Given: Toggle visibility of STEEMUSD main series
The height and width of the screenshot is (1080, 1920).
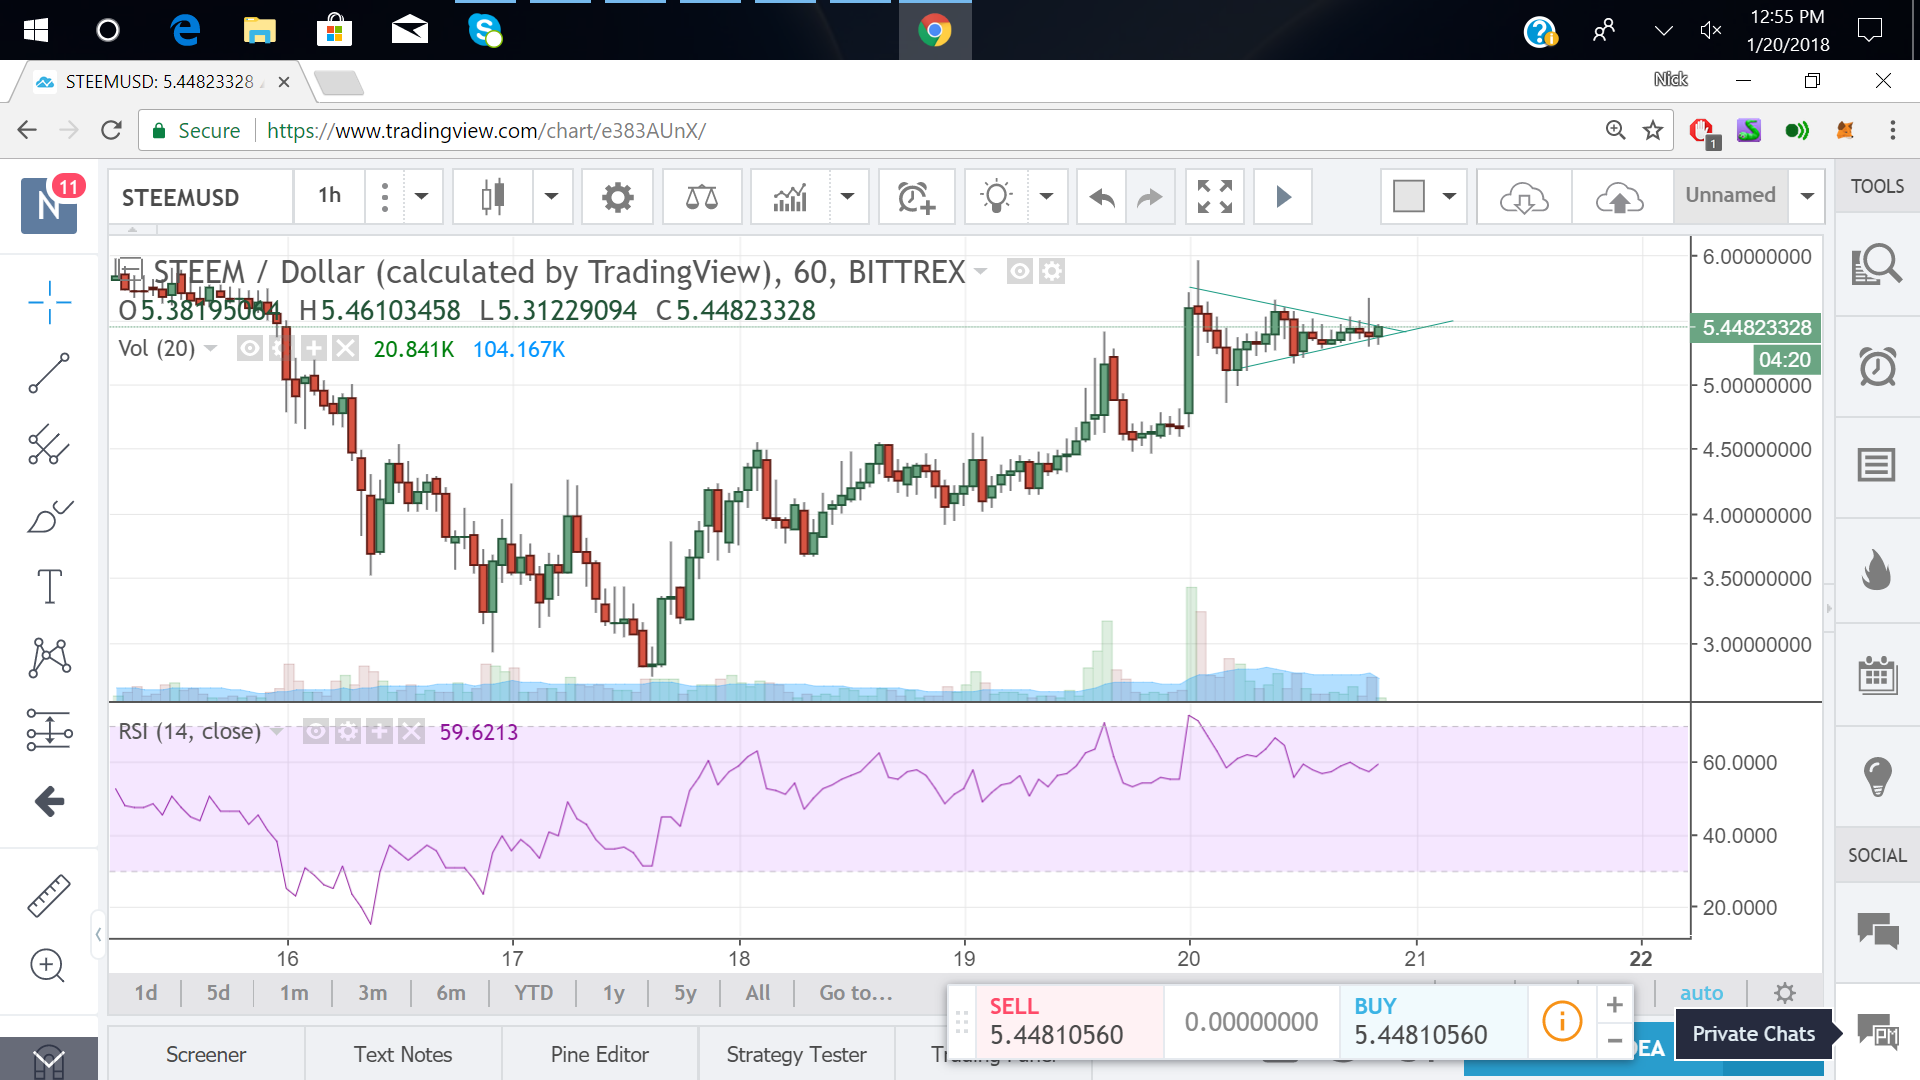Looking at the screenshot, I should click(1019, 271).
